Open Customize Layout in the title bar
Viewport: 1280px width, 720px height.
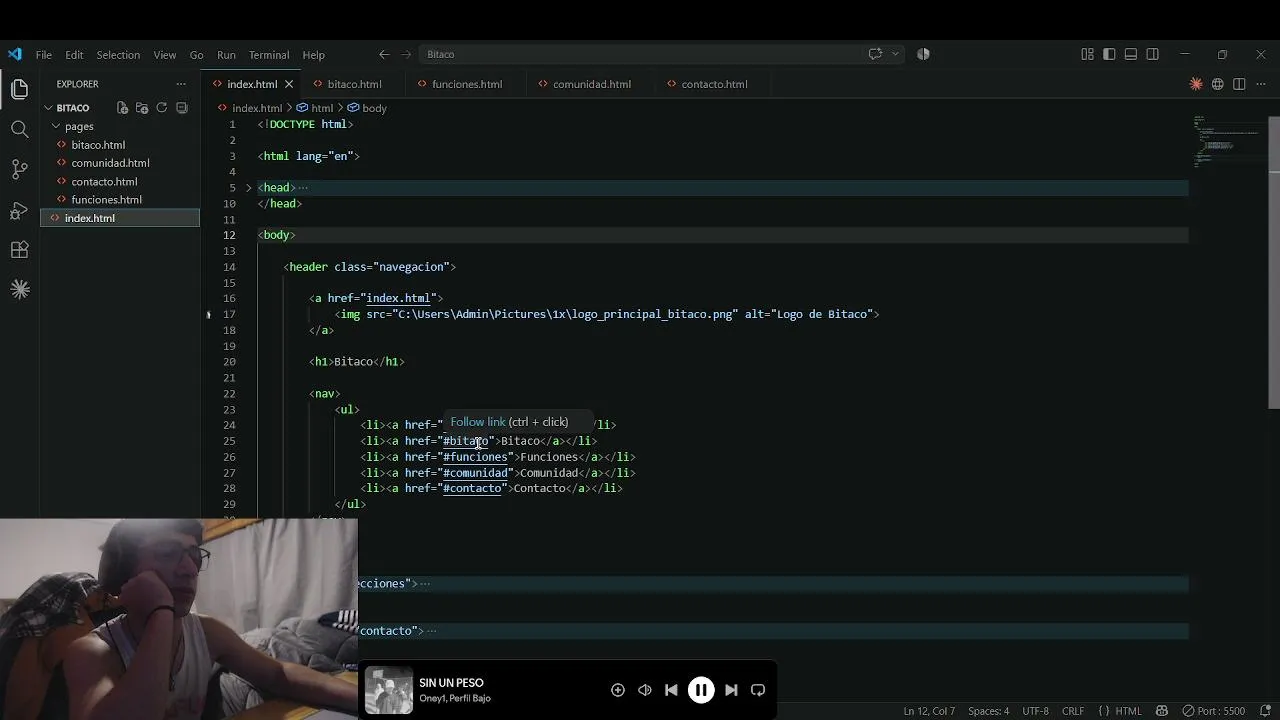tap(1087, 54)
